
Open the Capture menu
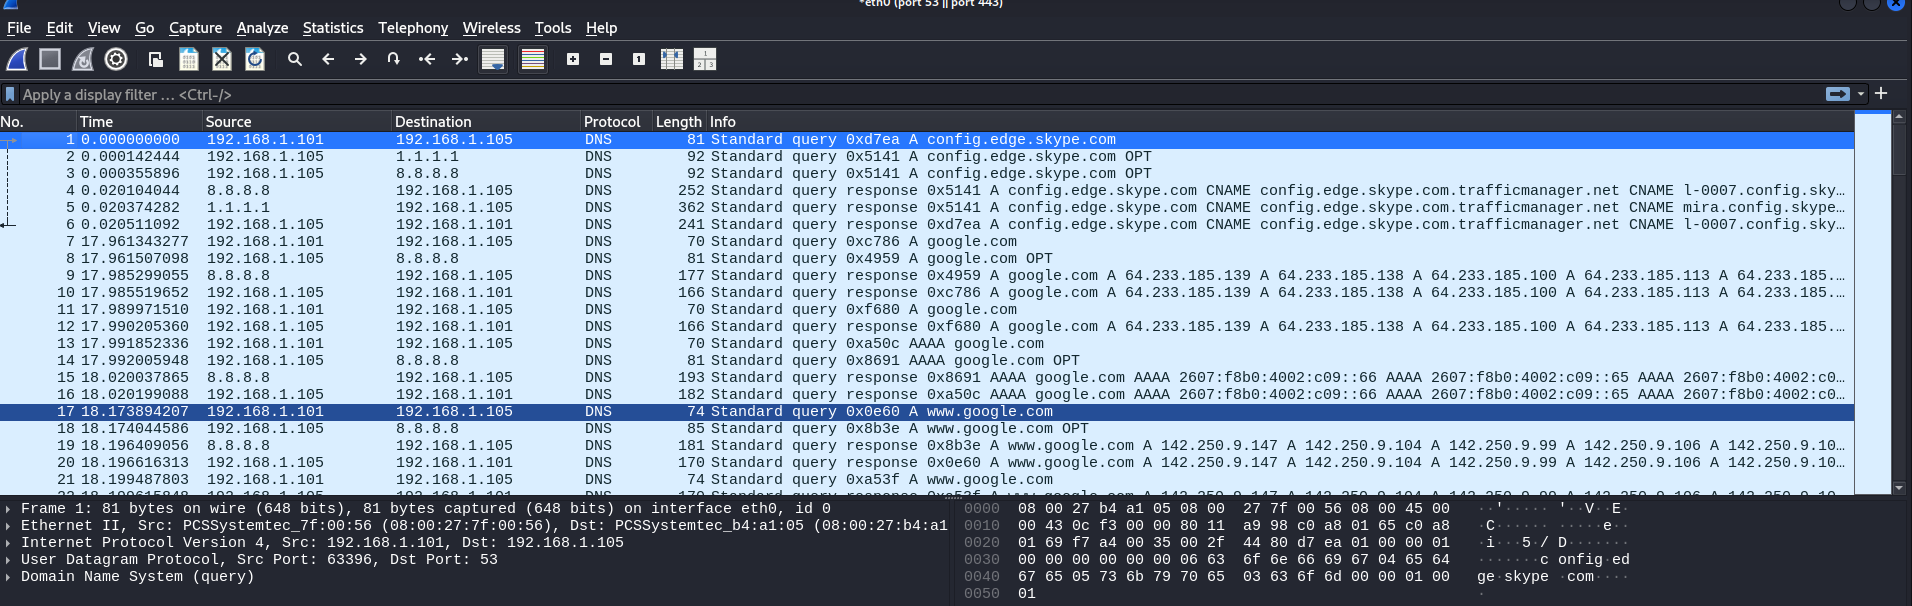195,28
